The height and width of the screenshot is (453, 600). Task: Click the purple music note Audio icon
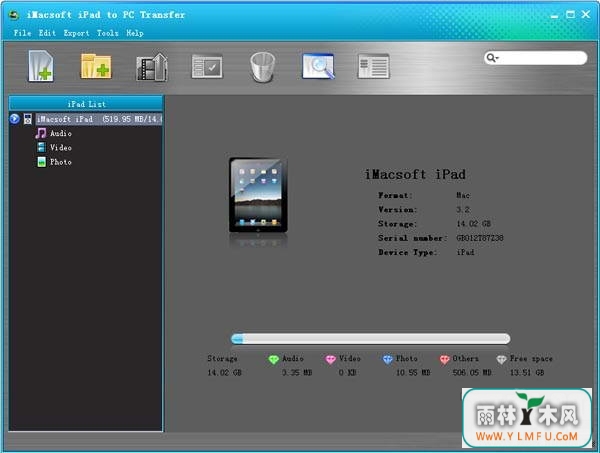click(x=41, y=133)
